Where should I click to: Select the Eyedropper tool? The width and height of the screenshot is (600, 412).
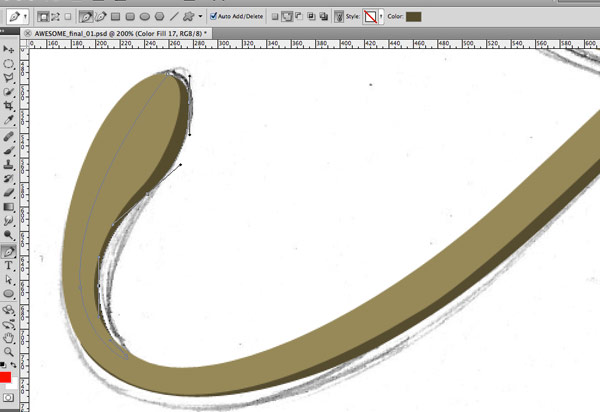[x=8, y=120]
